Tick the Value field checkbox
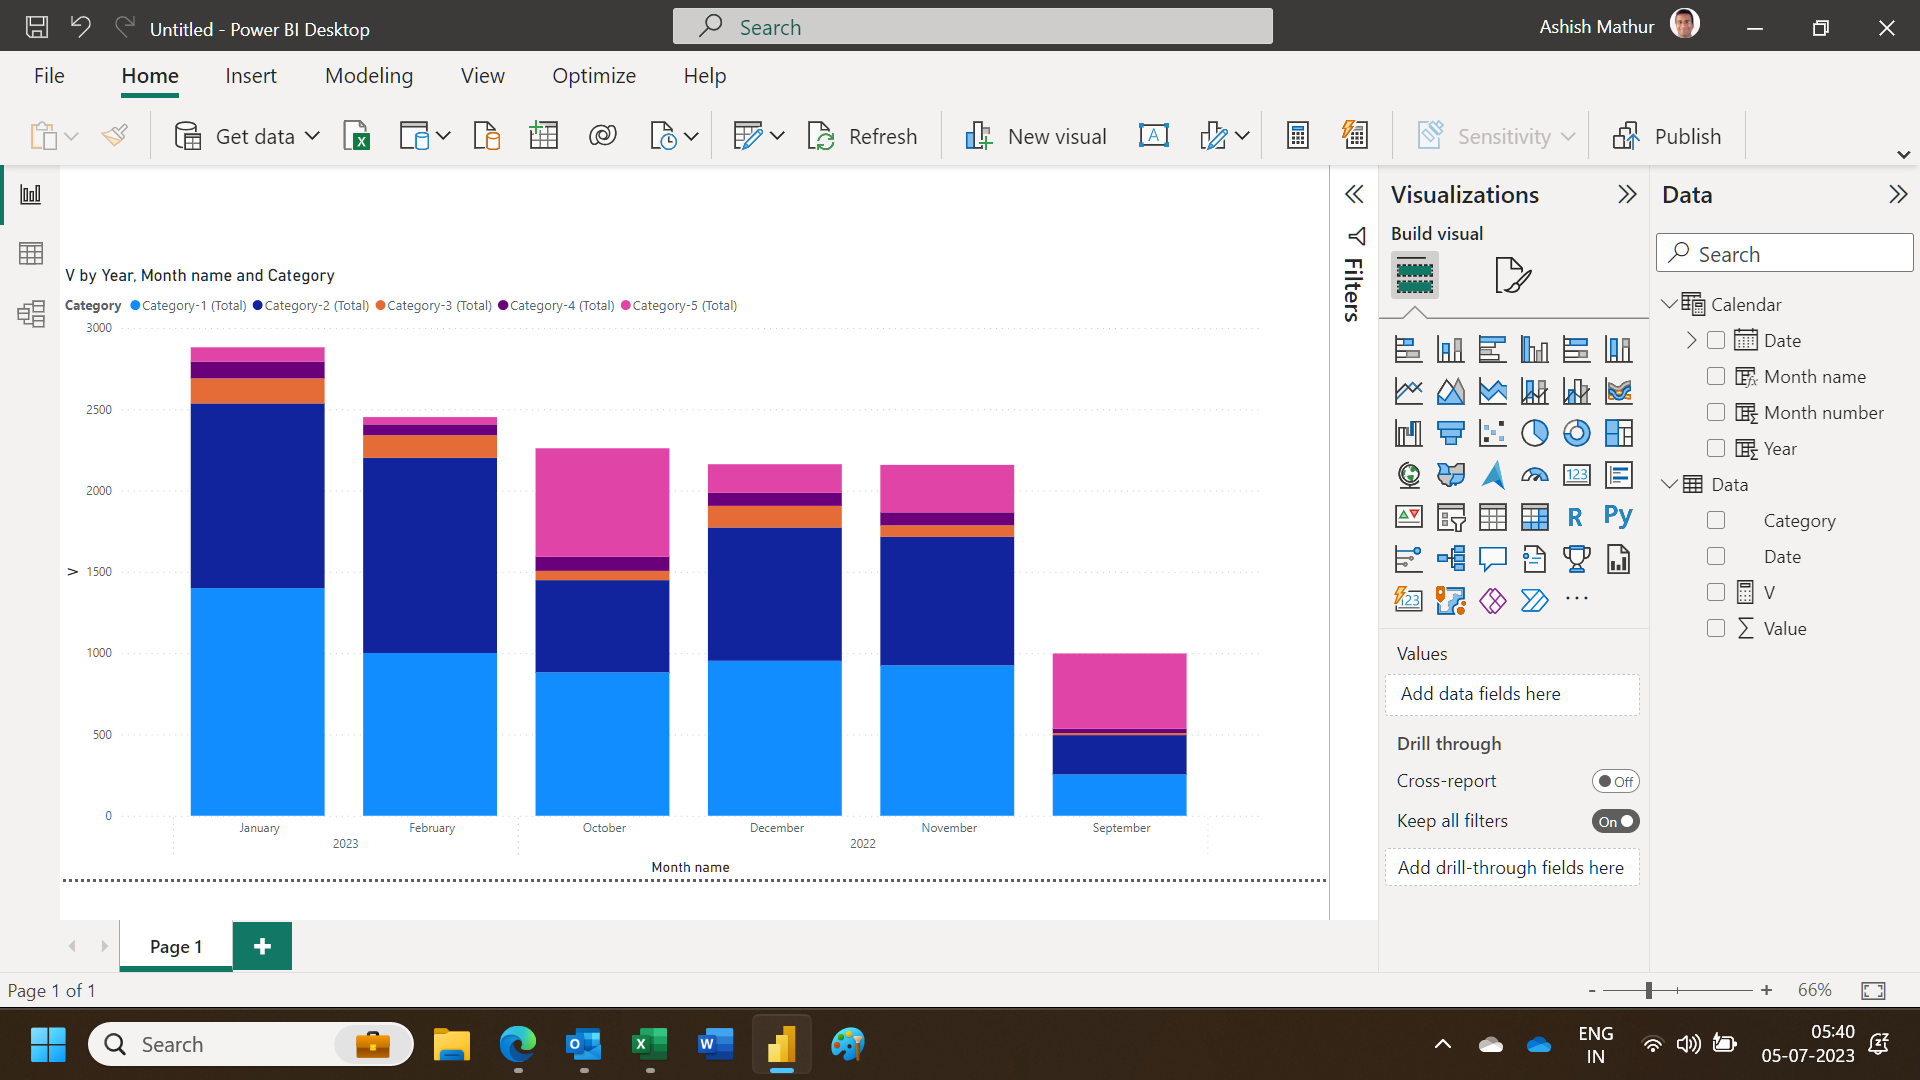The height and width of the screenshot is (1080, 1920). click(1716, 628)
